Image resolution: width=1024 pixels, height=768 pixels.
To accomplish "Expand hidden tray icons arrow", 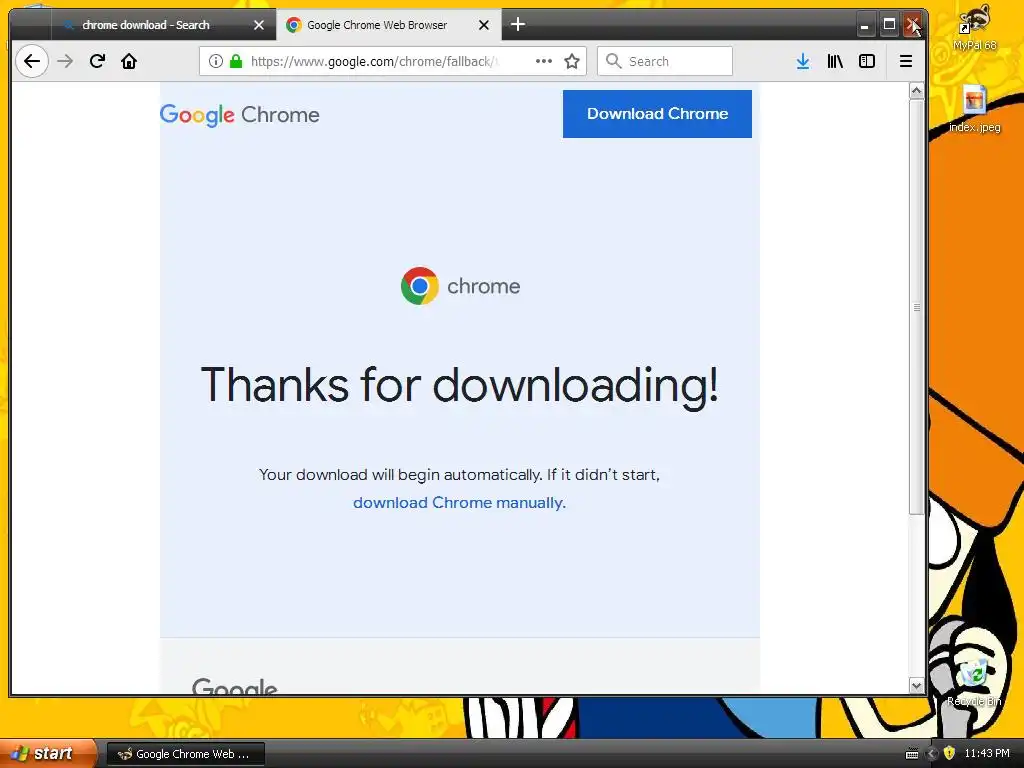I will pos(932,754).
